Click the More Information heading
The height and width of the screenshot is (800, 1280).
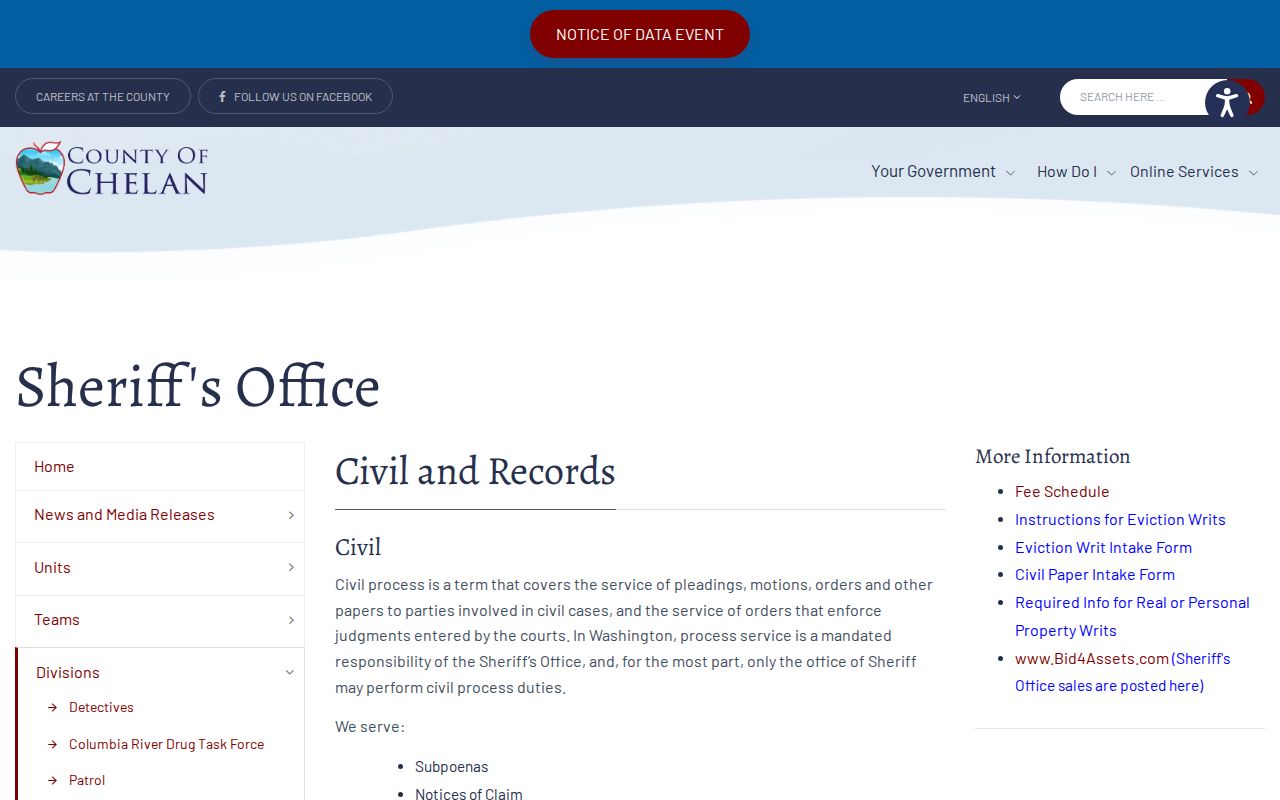[1053, 456]
